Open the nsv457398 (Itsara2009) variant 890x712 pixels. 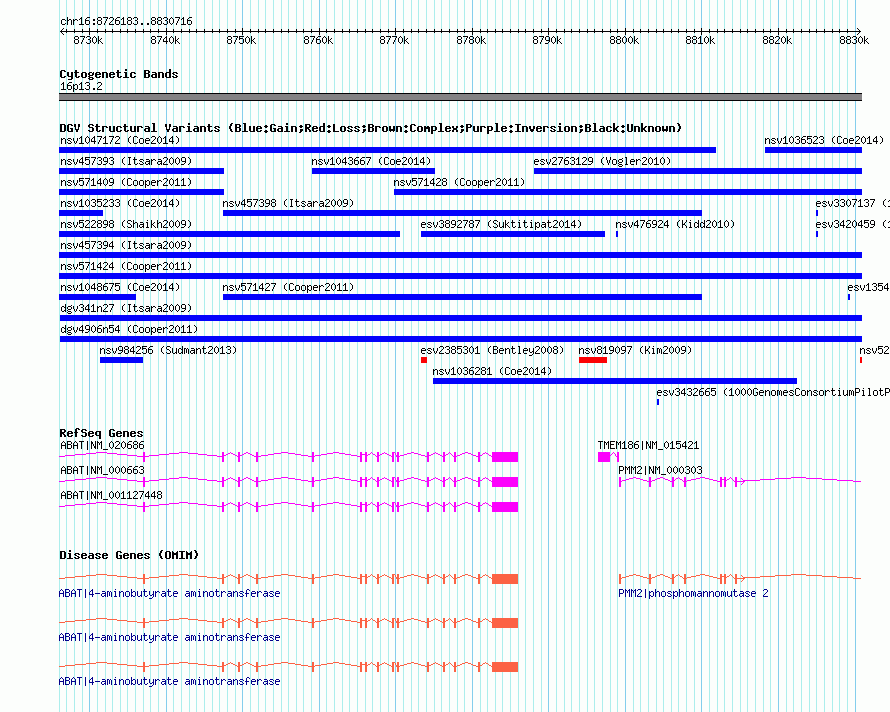[x=462, y=213]
